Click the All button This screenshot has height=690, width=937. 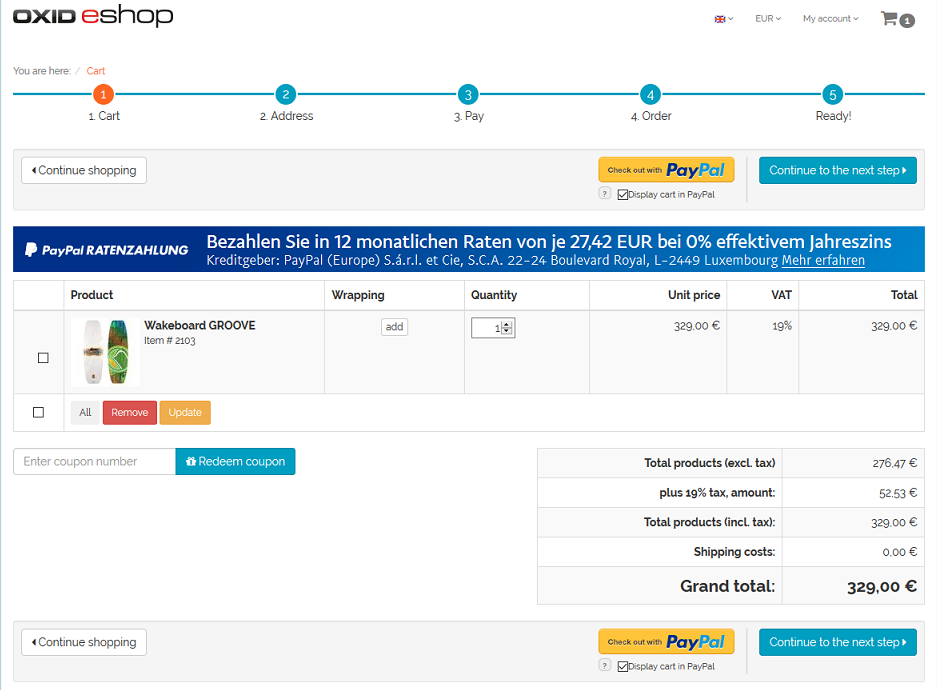pos(85,412)
